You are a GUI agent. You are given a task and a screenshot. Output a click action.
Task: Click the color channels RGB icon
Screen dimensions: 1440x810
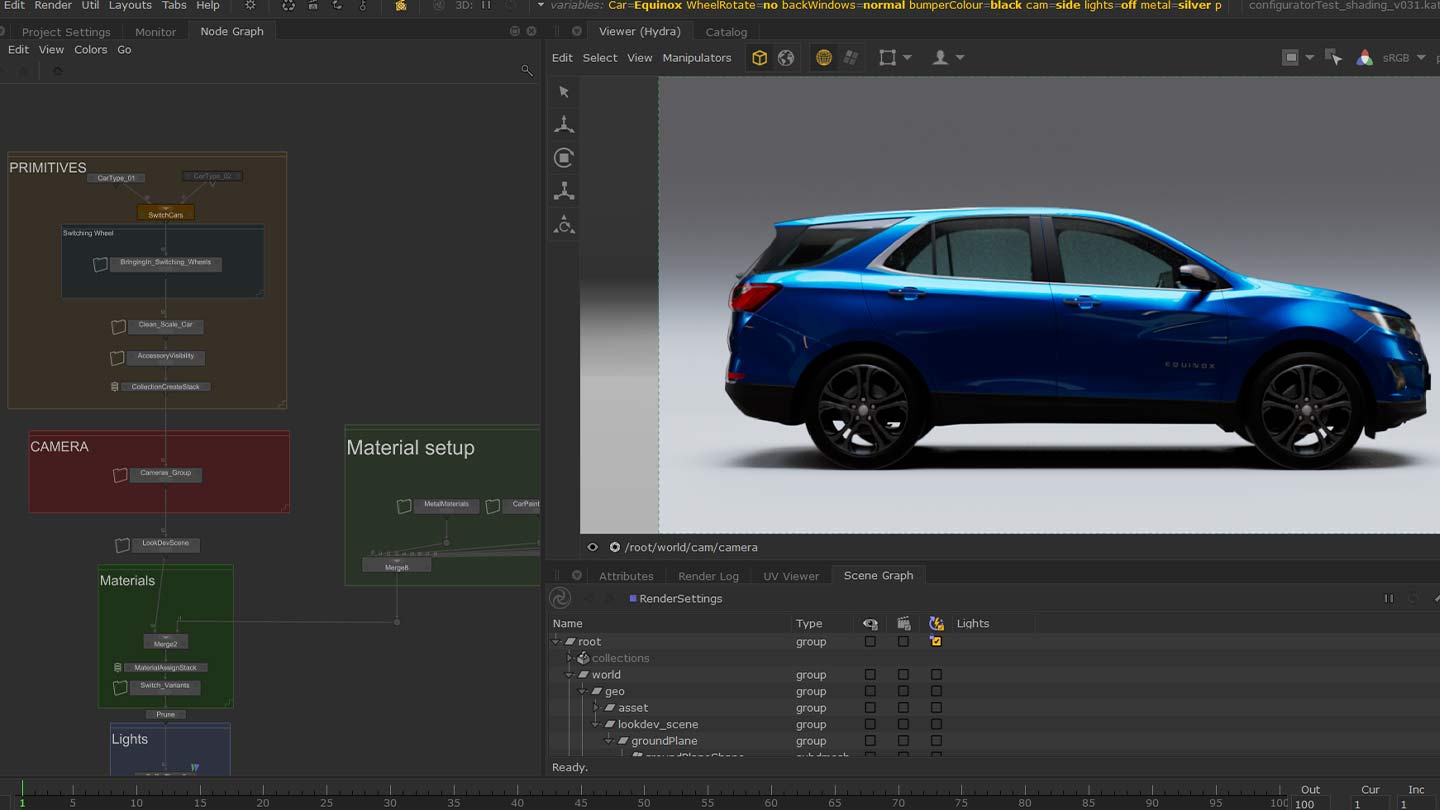[1364, 58]
